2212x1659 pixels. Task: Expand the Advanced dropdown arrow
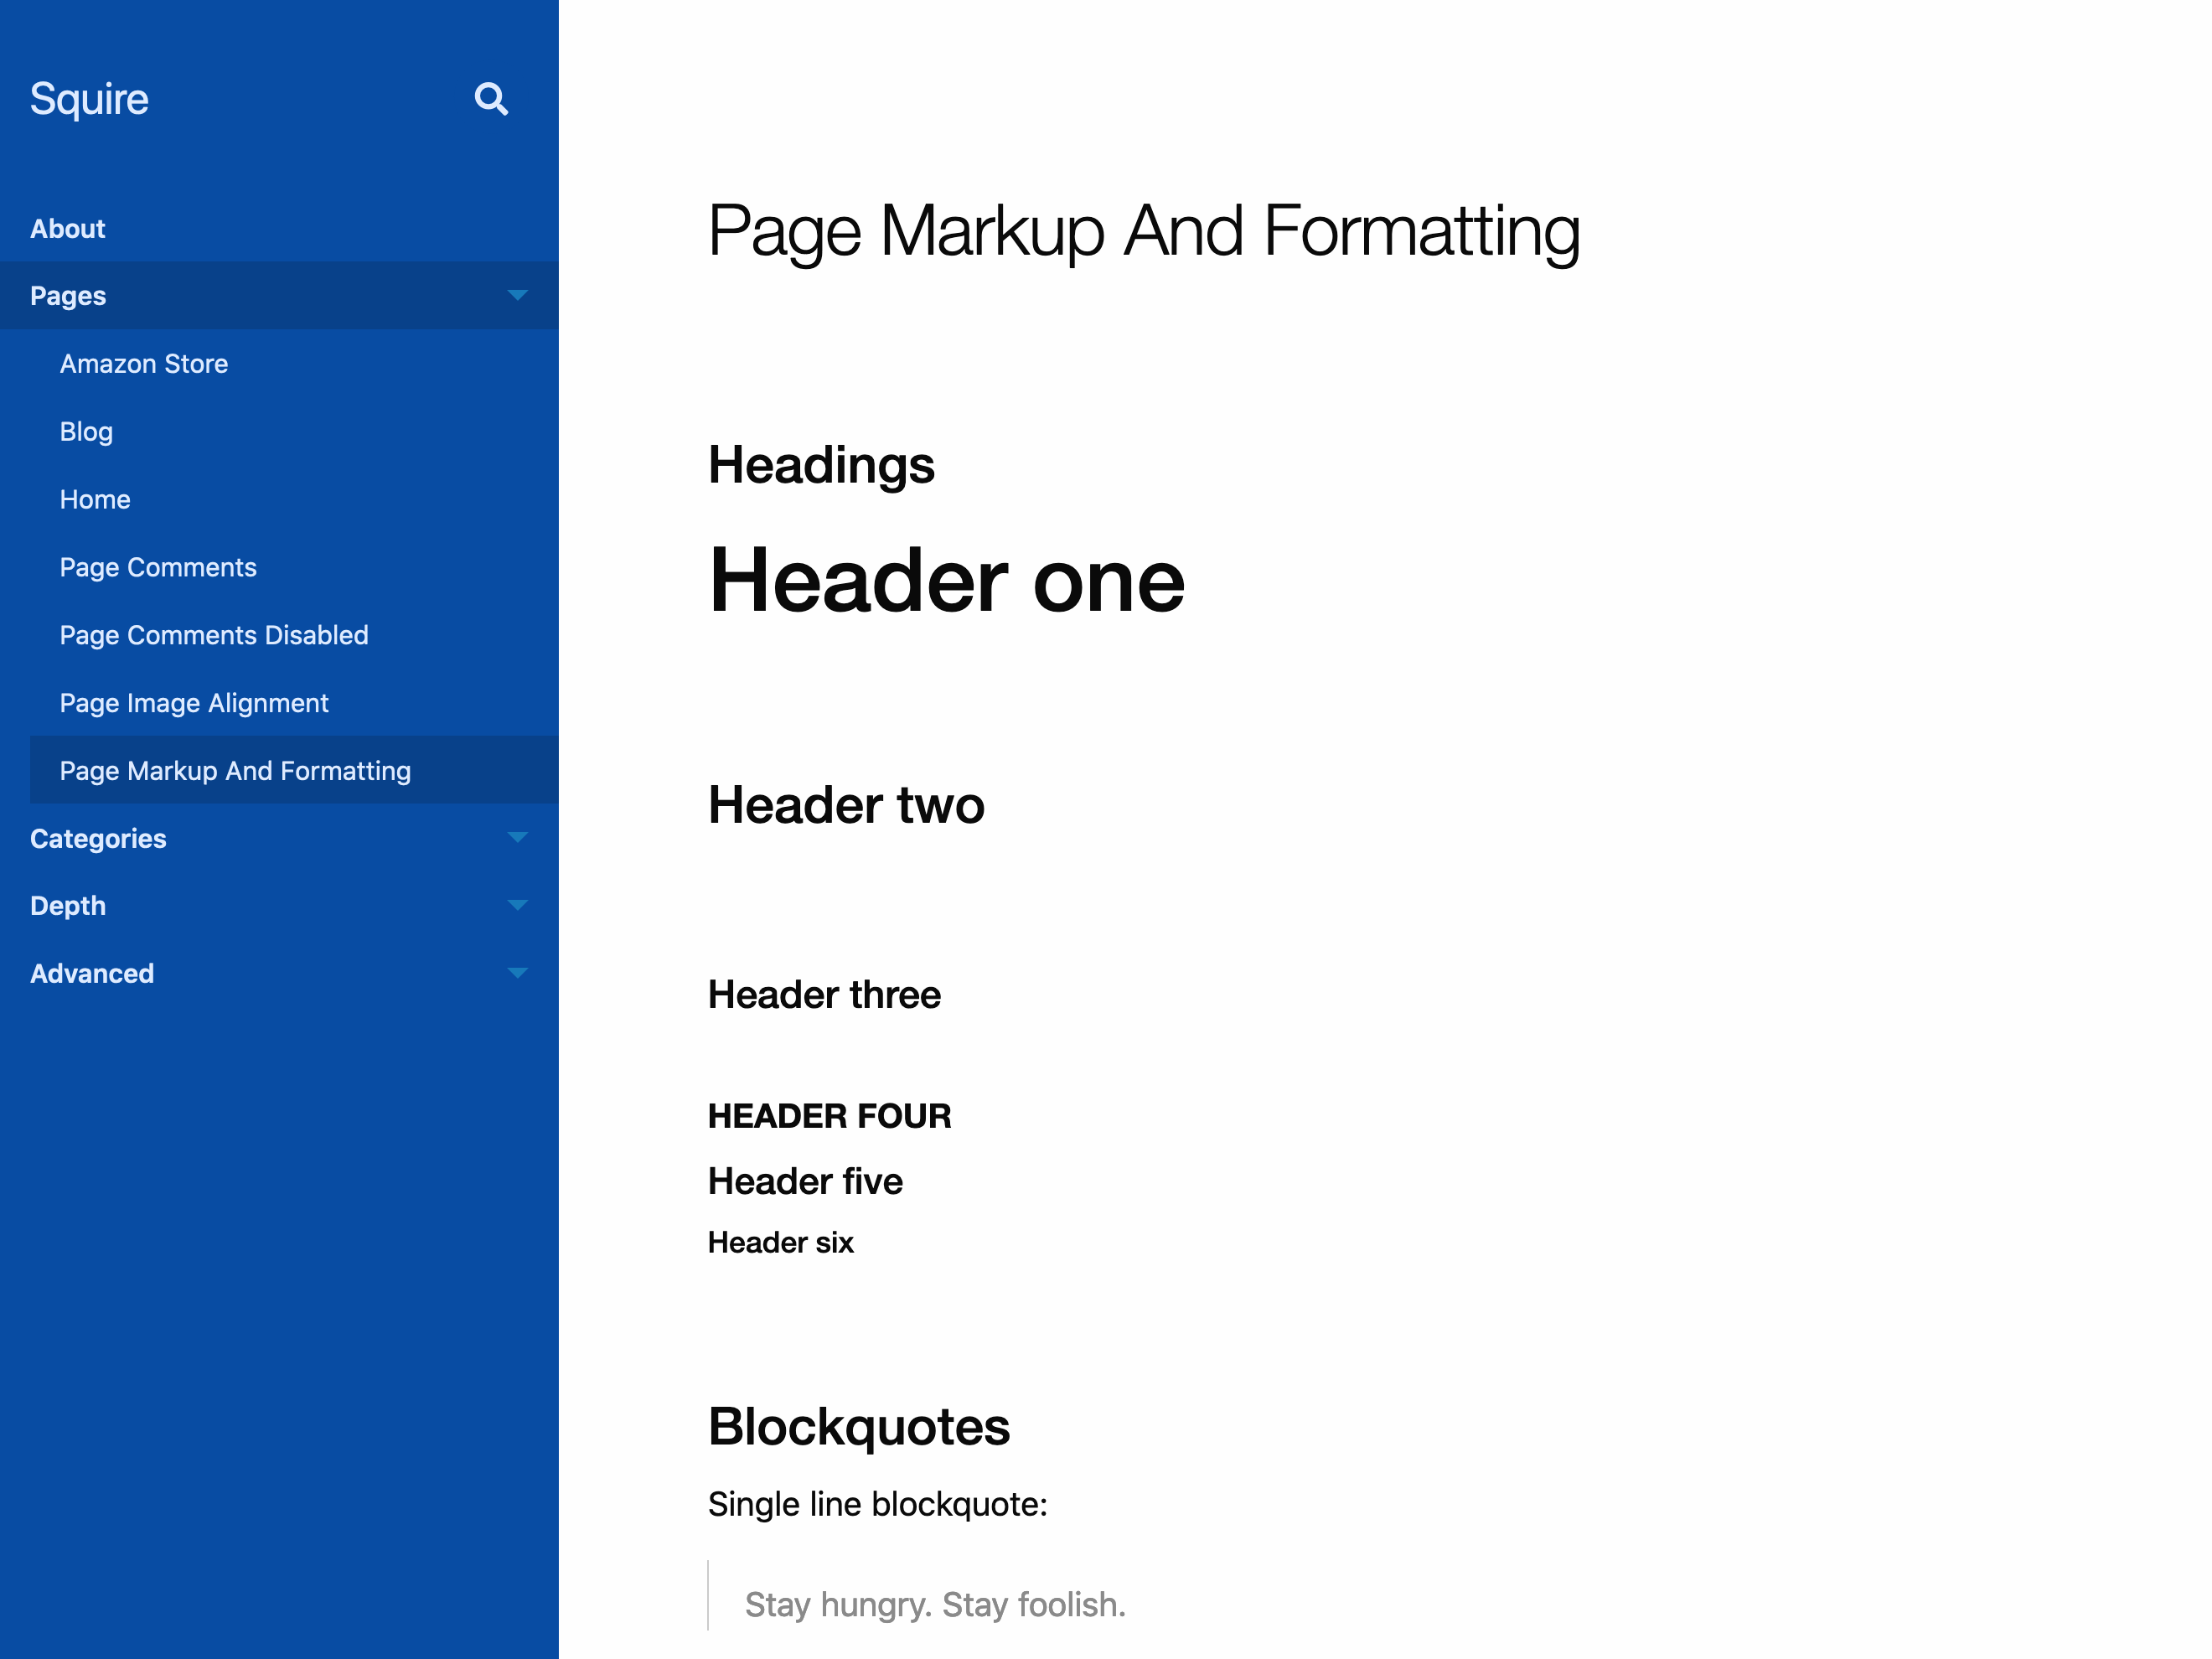coord(517,973)
